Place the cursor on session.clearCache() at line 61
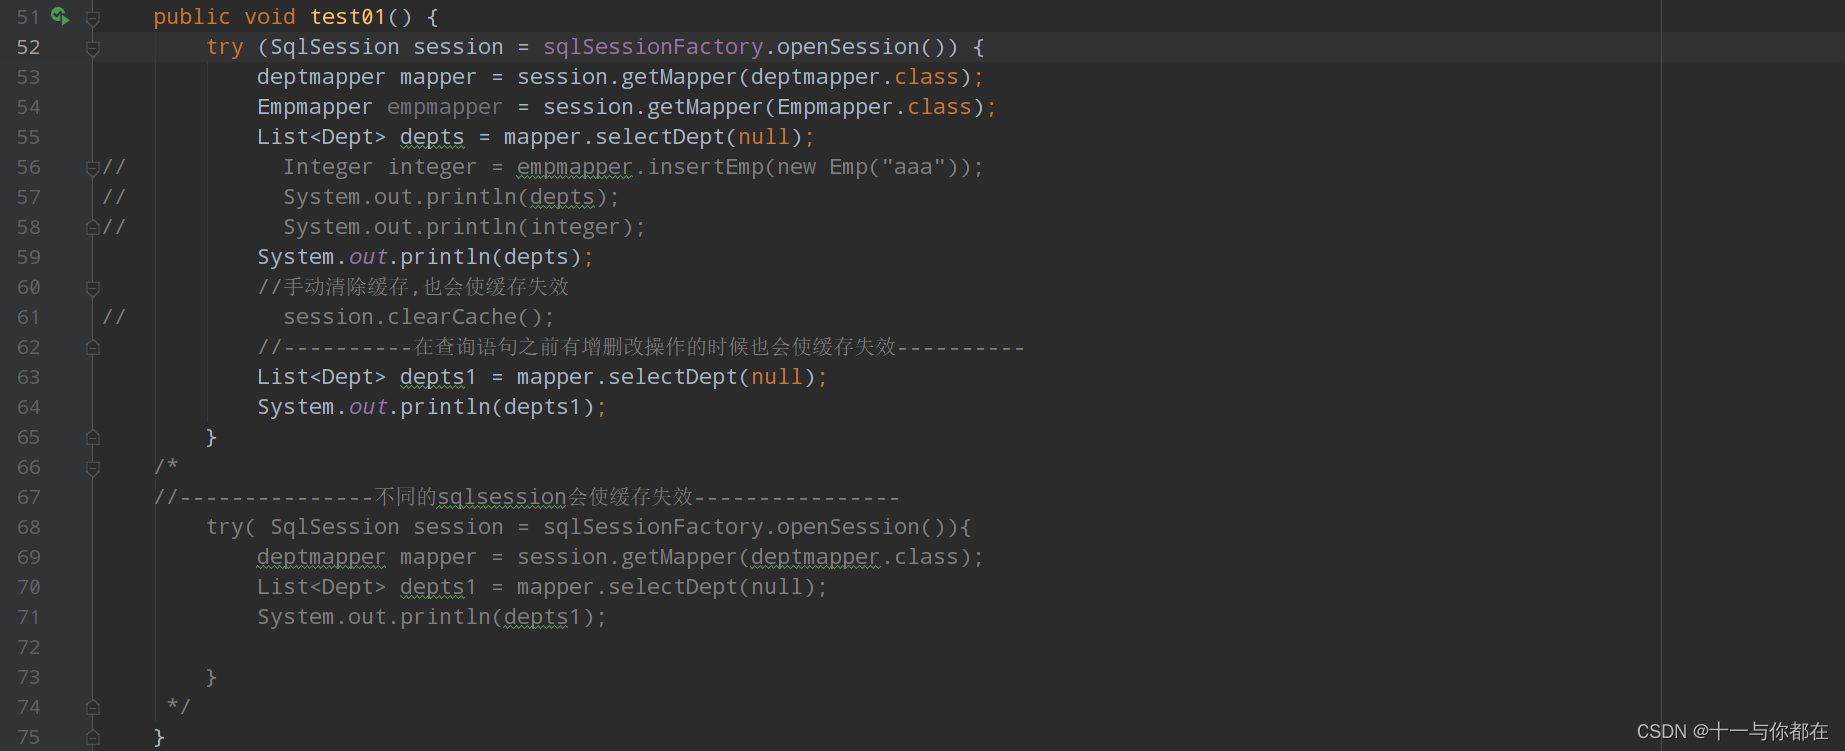This screenshot has width=1845, height=751. (419, 317)
